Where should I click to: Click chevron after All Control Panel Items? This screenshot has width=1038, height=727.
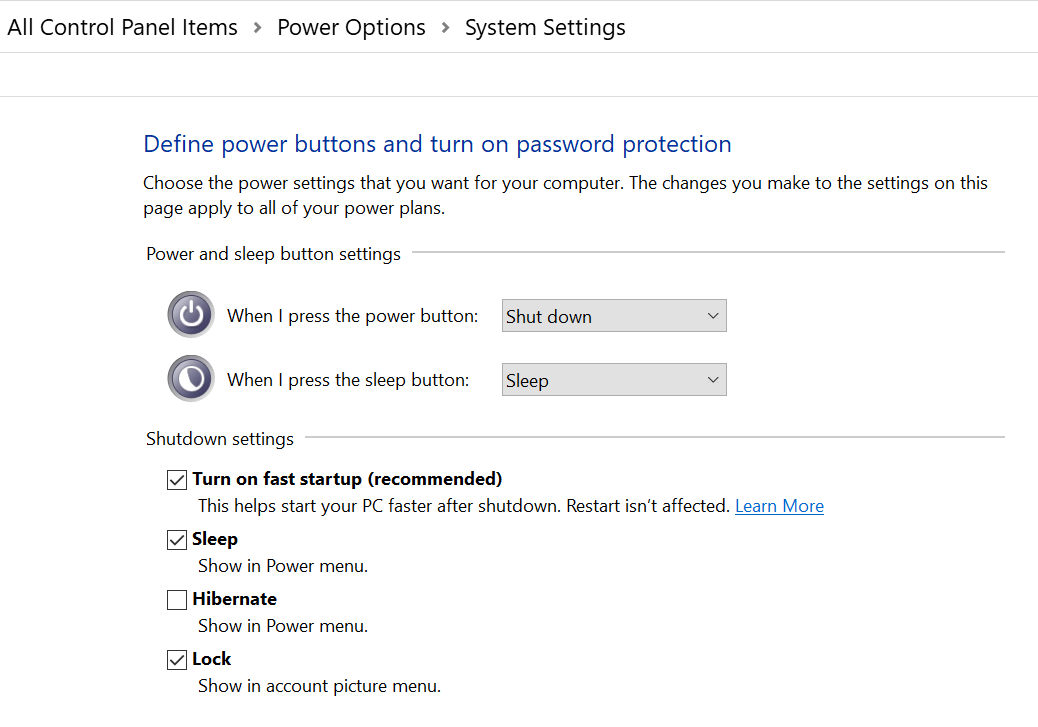click(257, 28)
